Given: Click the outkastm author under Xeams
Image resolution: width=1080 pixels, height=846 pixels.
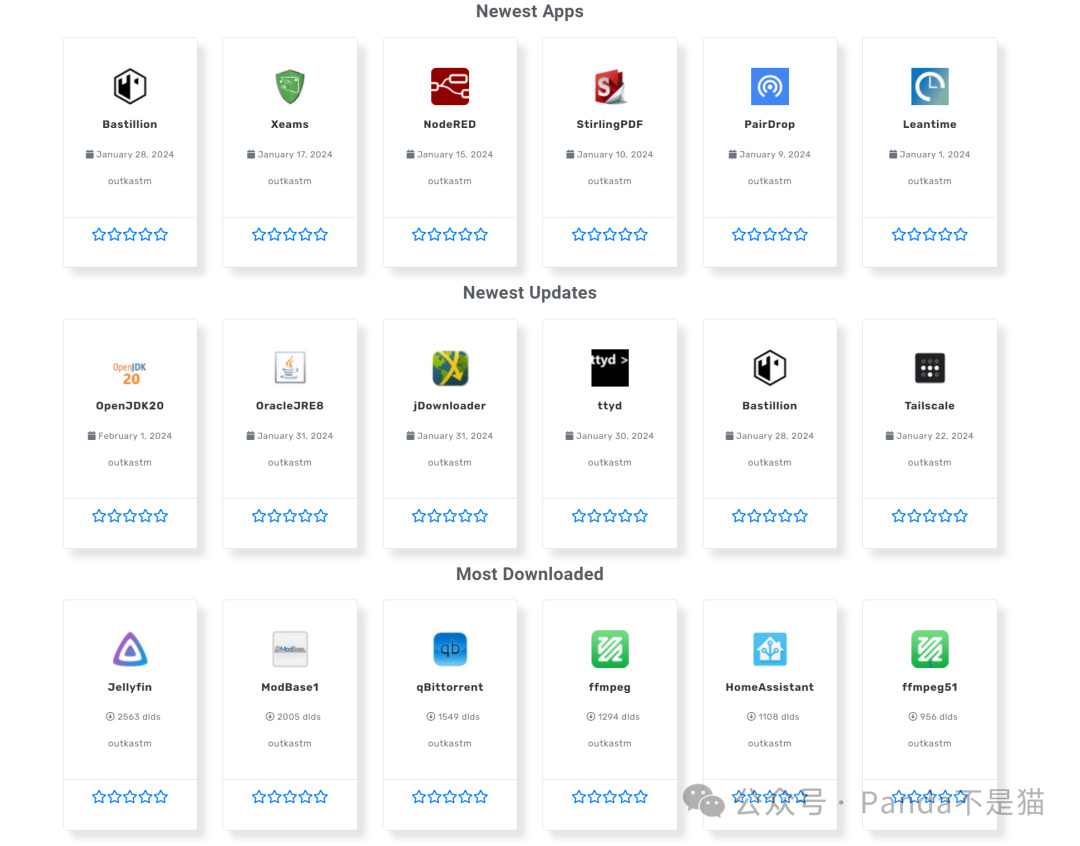Looking at the screenshot, I should (x=289, y=181).
